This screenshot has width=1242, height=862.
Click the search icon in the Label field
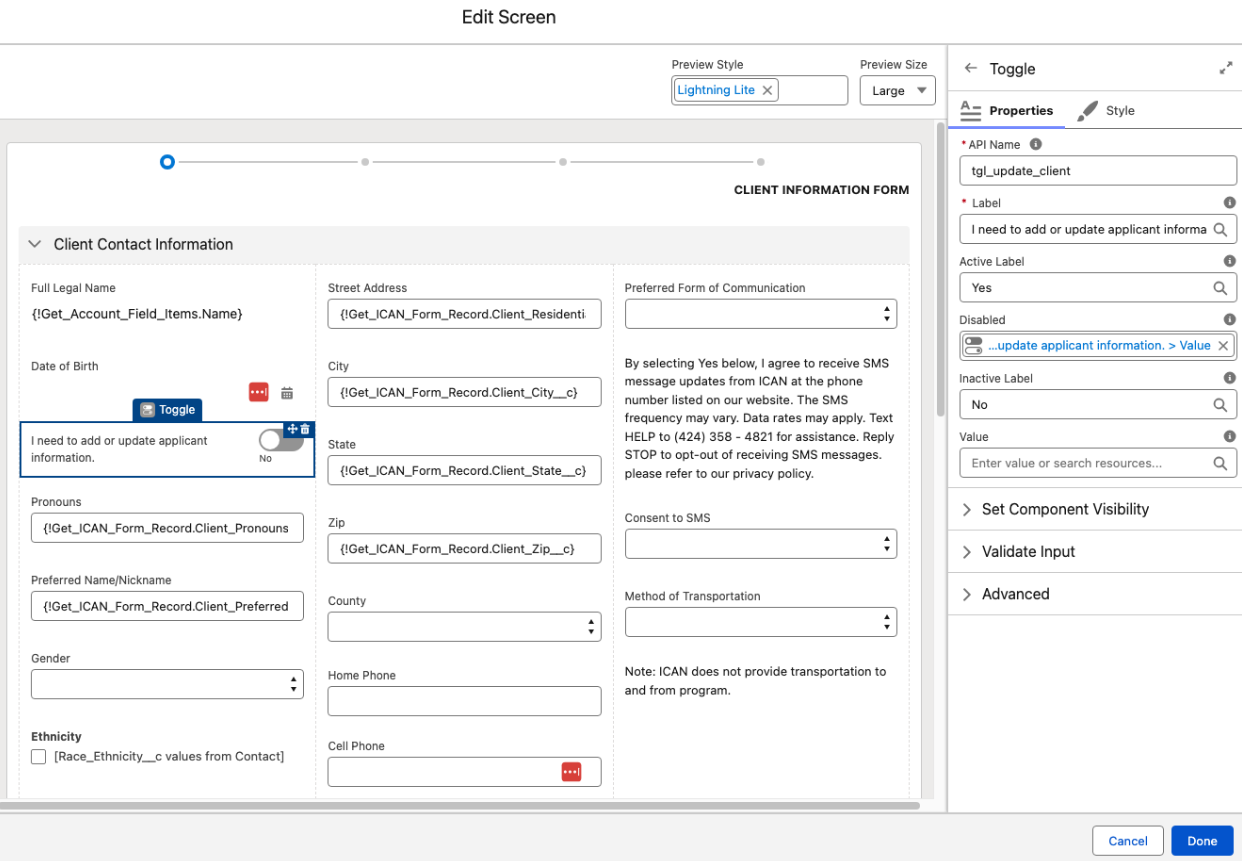tap(1220, 229)
